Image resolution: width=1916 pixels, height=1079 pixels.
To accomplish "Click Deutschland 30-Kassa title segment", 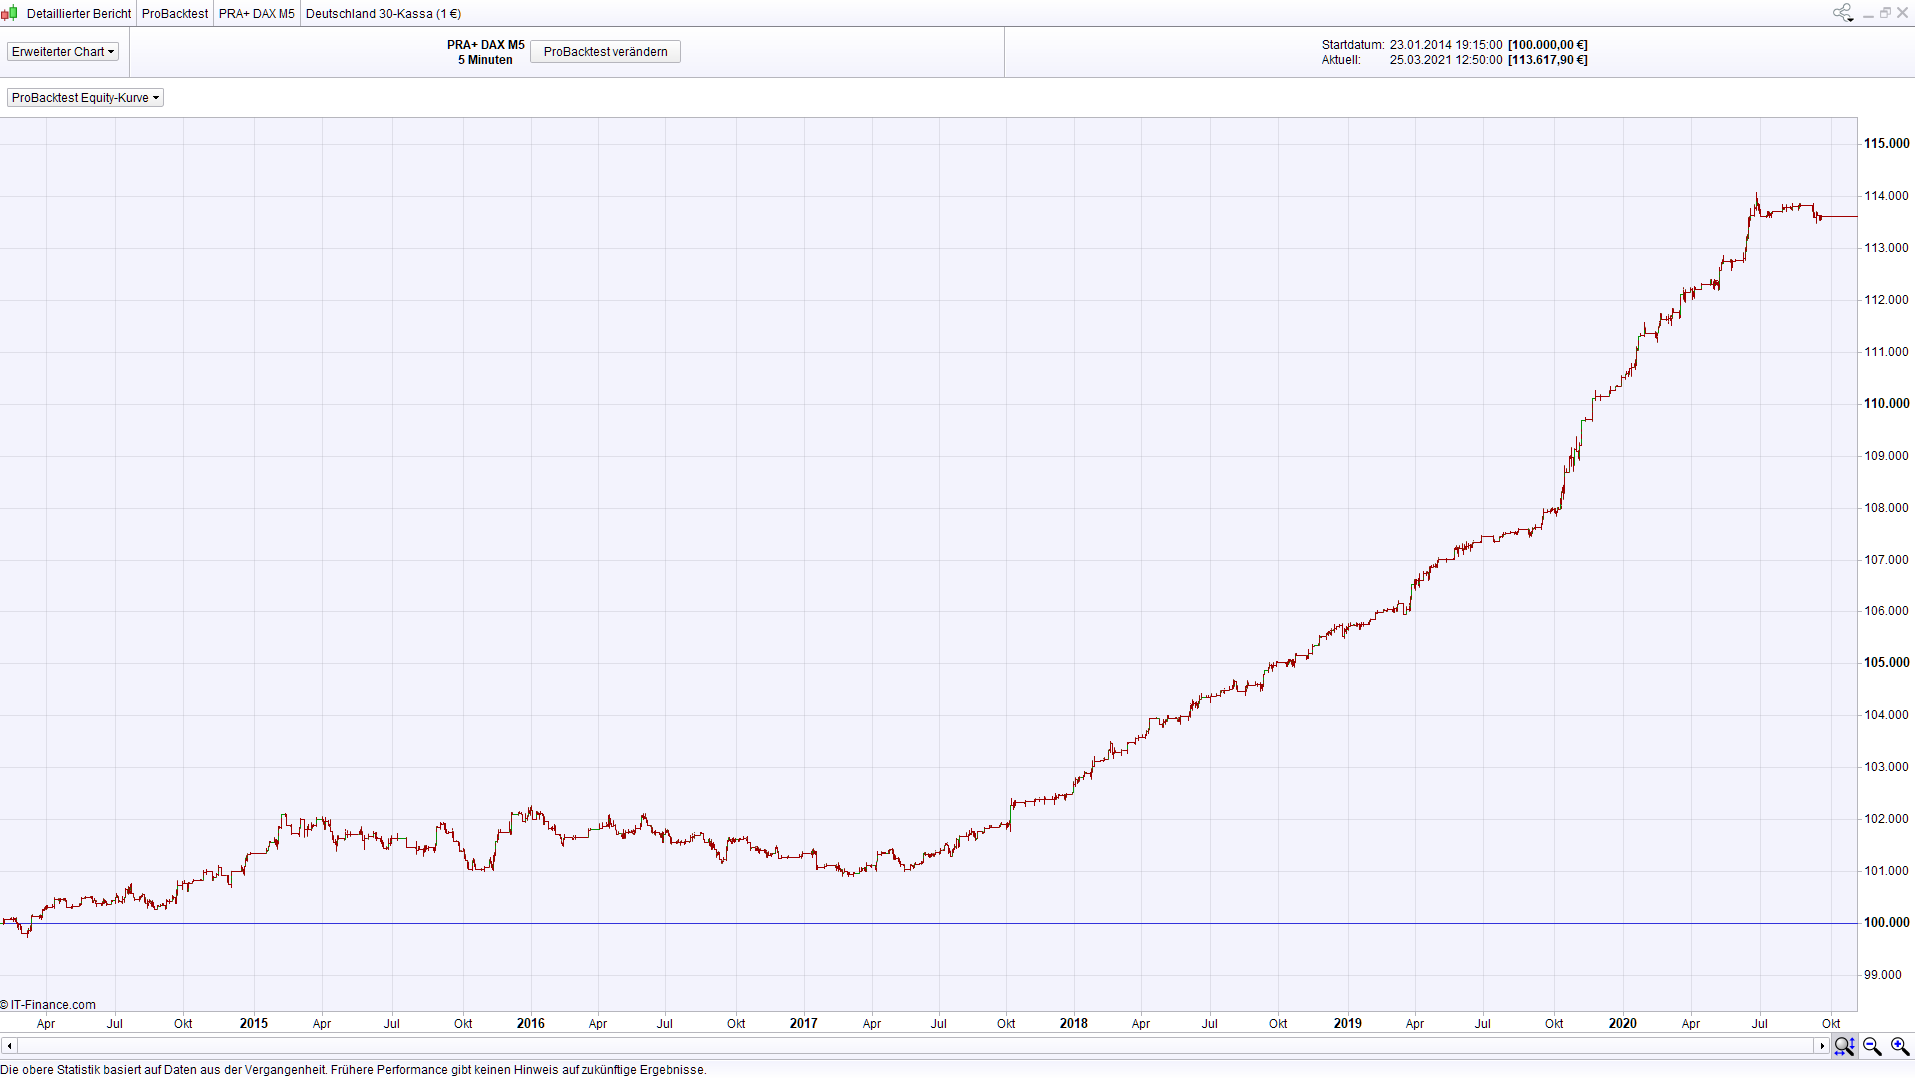I will (x=383, y=14).
